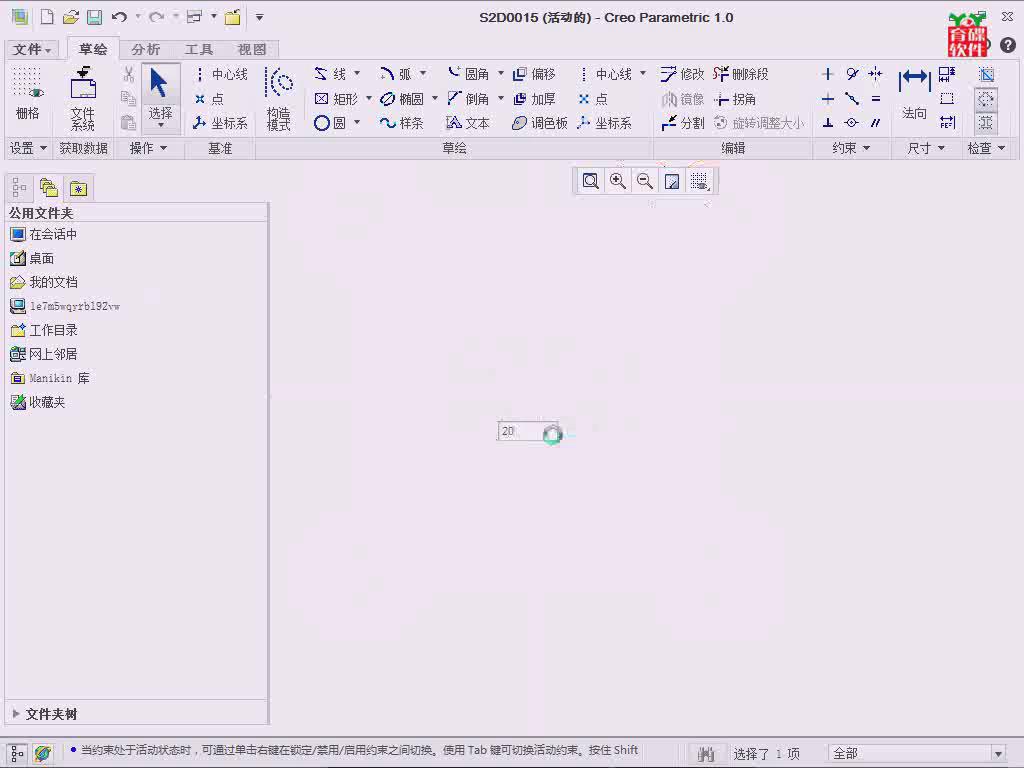Click the Refit view icon
Screen dimensions: 1024x768
point(590,181)
